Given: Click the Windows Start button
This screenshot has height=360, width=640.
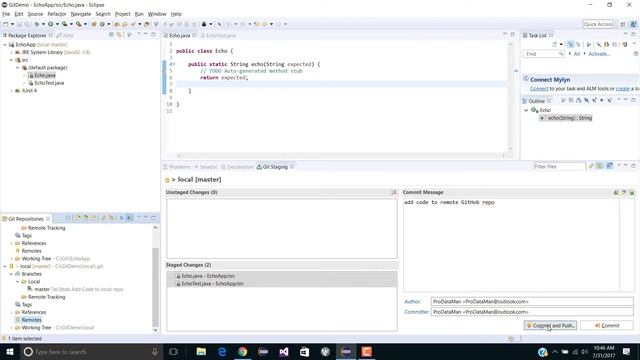Looking at the screenshot, I should coord(9,351).
